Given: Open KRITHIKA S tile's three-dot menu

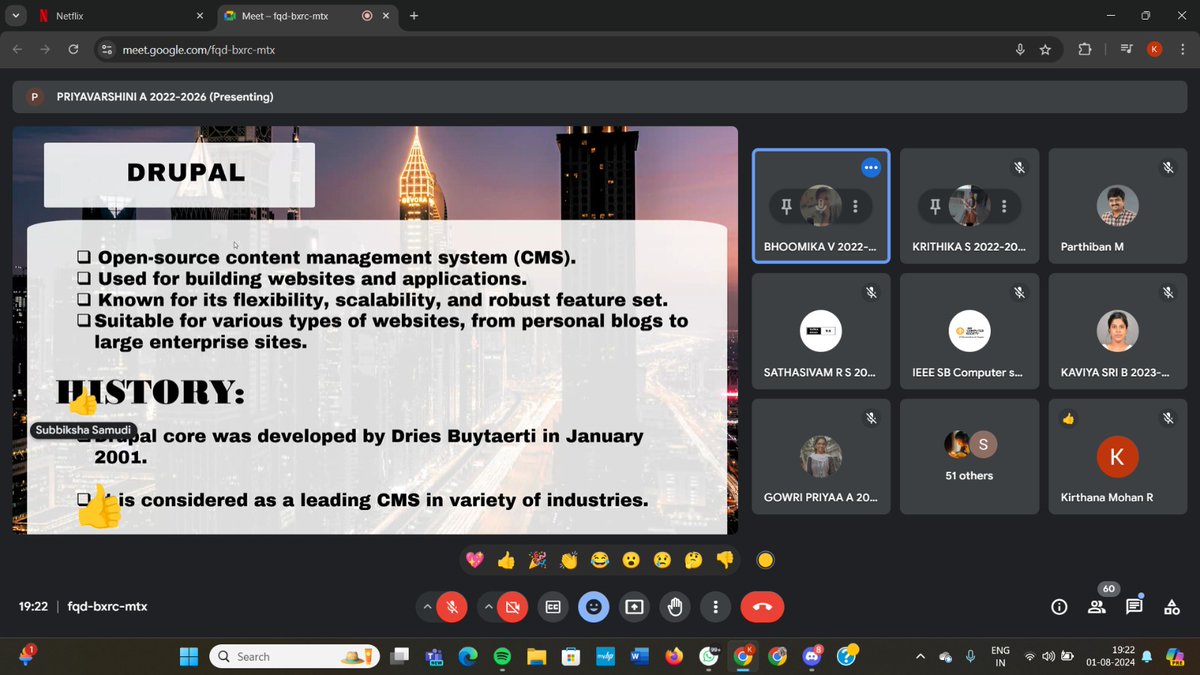Looking at the screenshot, I should pos(1004,206).
